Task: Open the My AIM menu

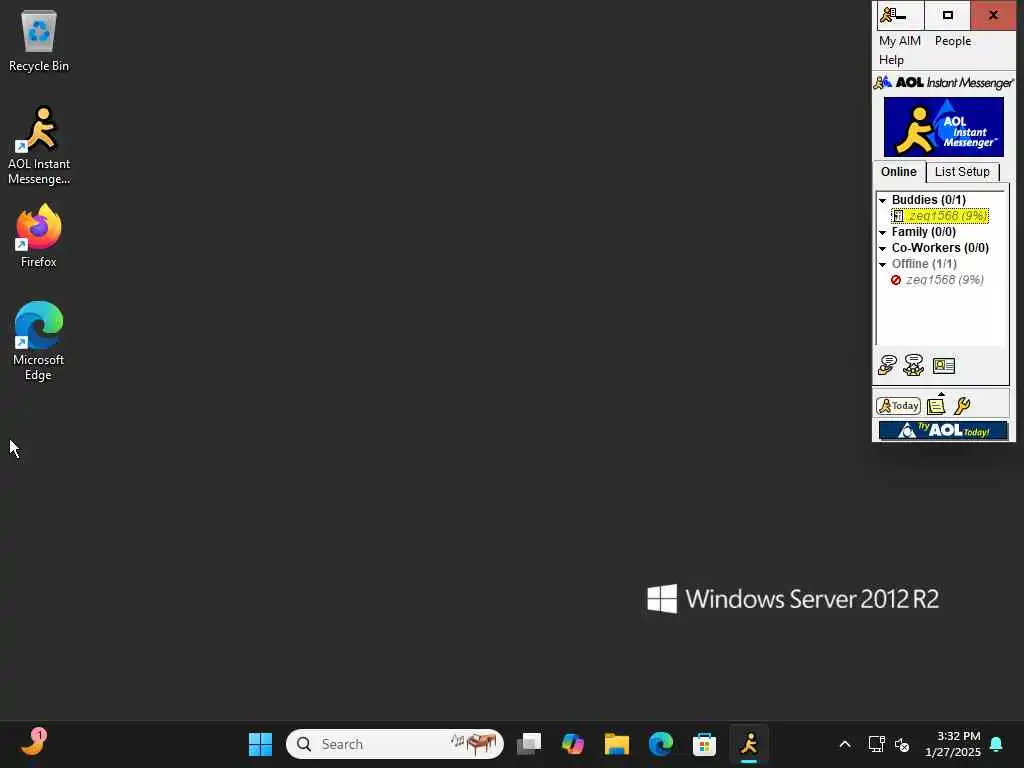Action: tap(899, 40)
